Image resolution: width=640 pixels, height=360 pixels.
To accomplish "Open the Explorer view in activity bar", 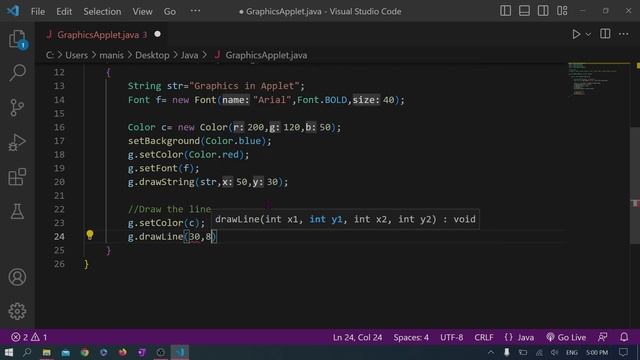I will tap(17, 39).
